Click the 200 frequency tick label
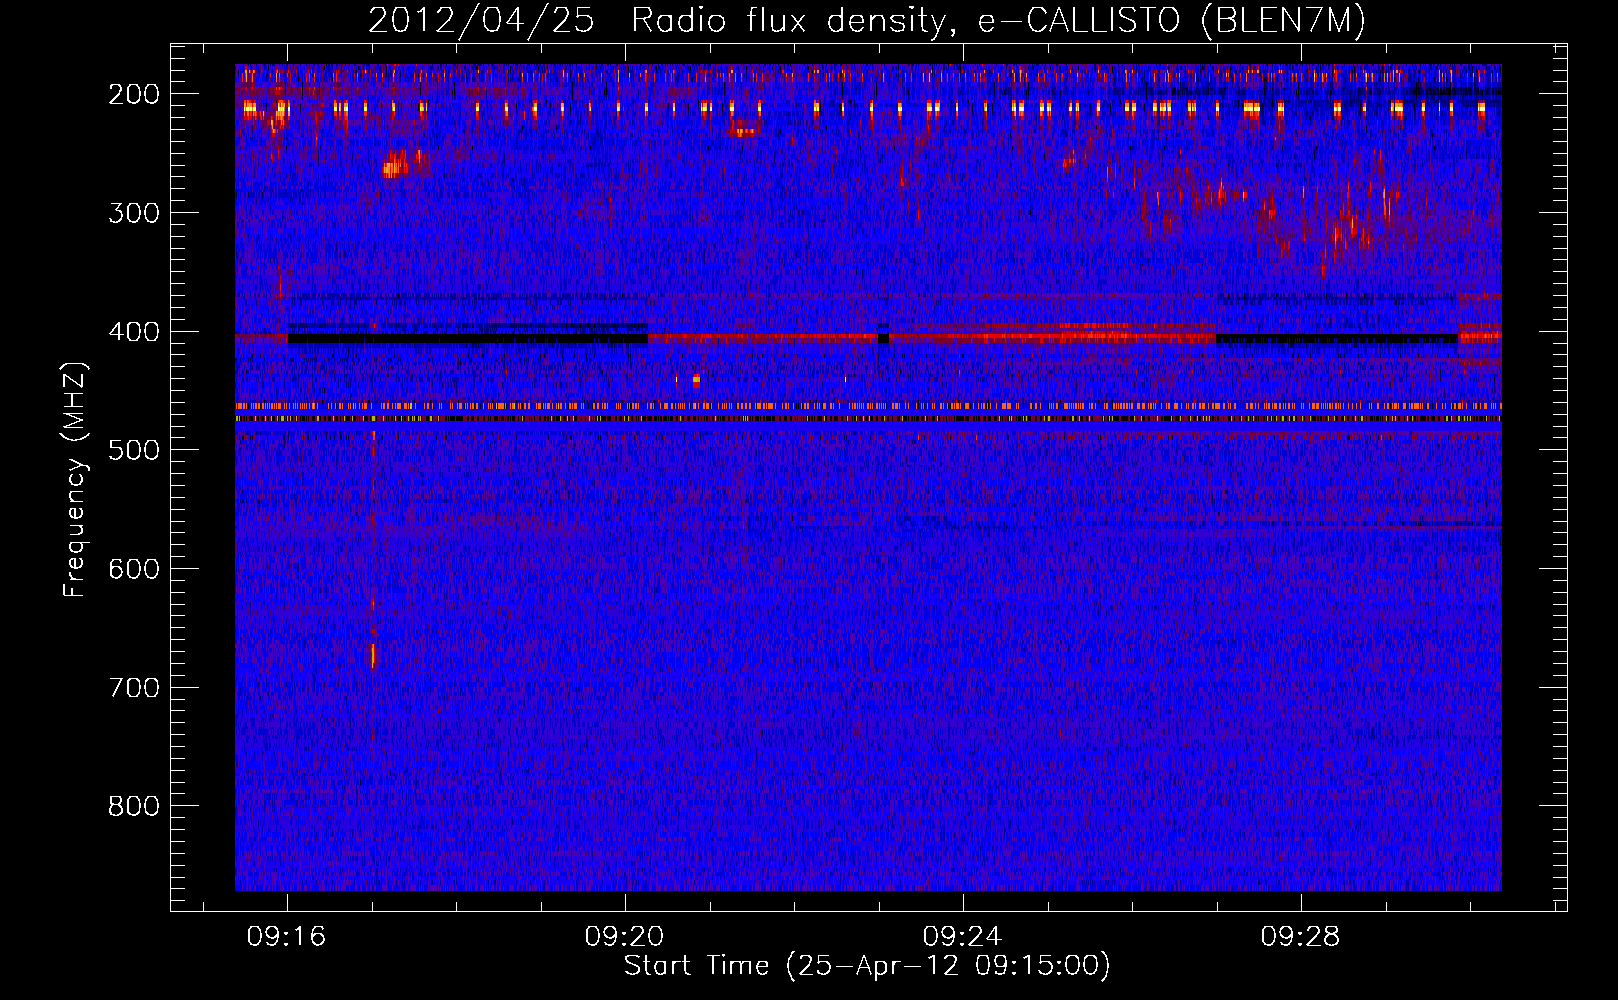1618x1000 pixels. pos(134,94)
